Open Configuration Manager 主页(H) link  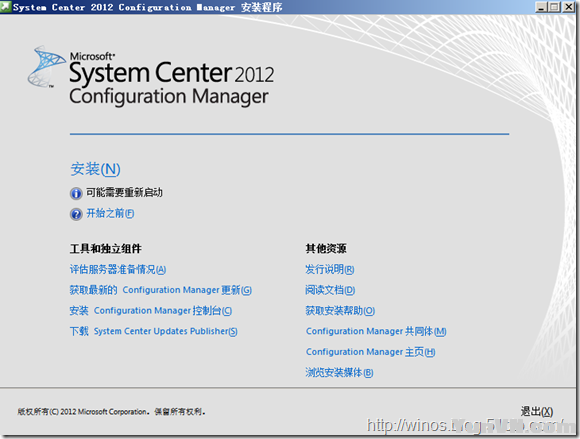(370, 352)
